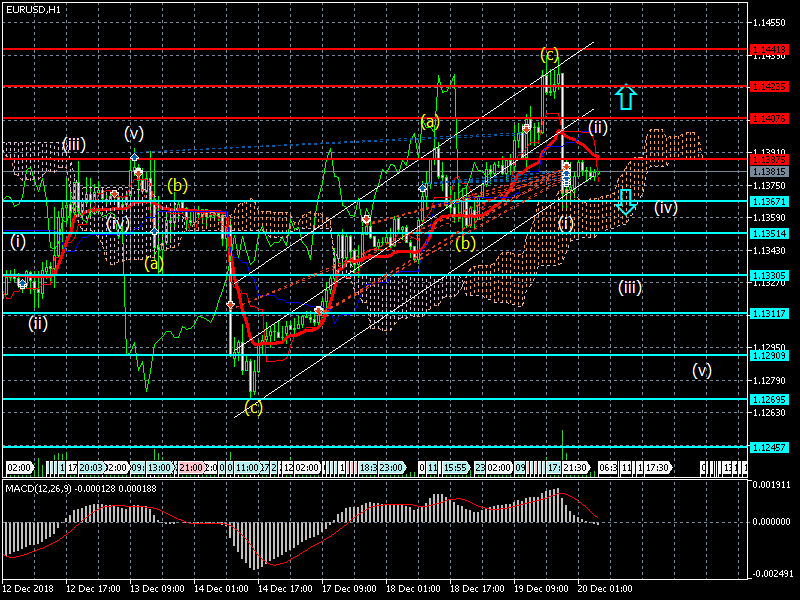Select the 15:55 event time marker
The height and width of the screenshot is (600, 800).
pyautogui.click(x=455, y=467)
